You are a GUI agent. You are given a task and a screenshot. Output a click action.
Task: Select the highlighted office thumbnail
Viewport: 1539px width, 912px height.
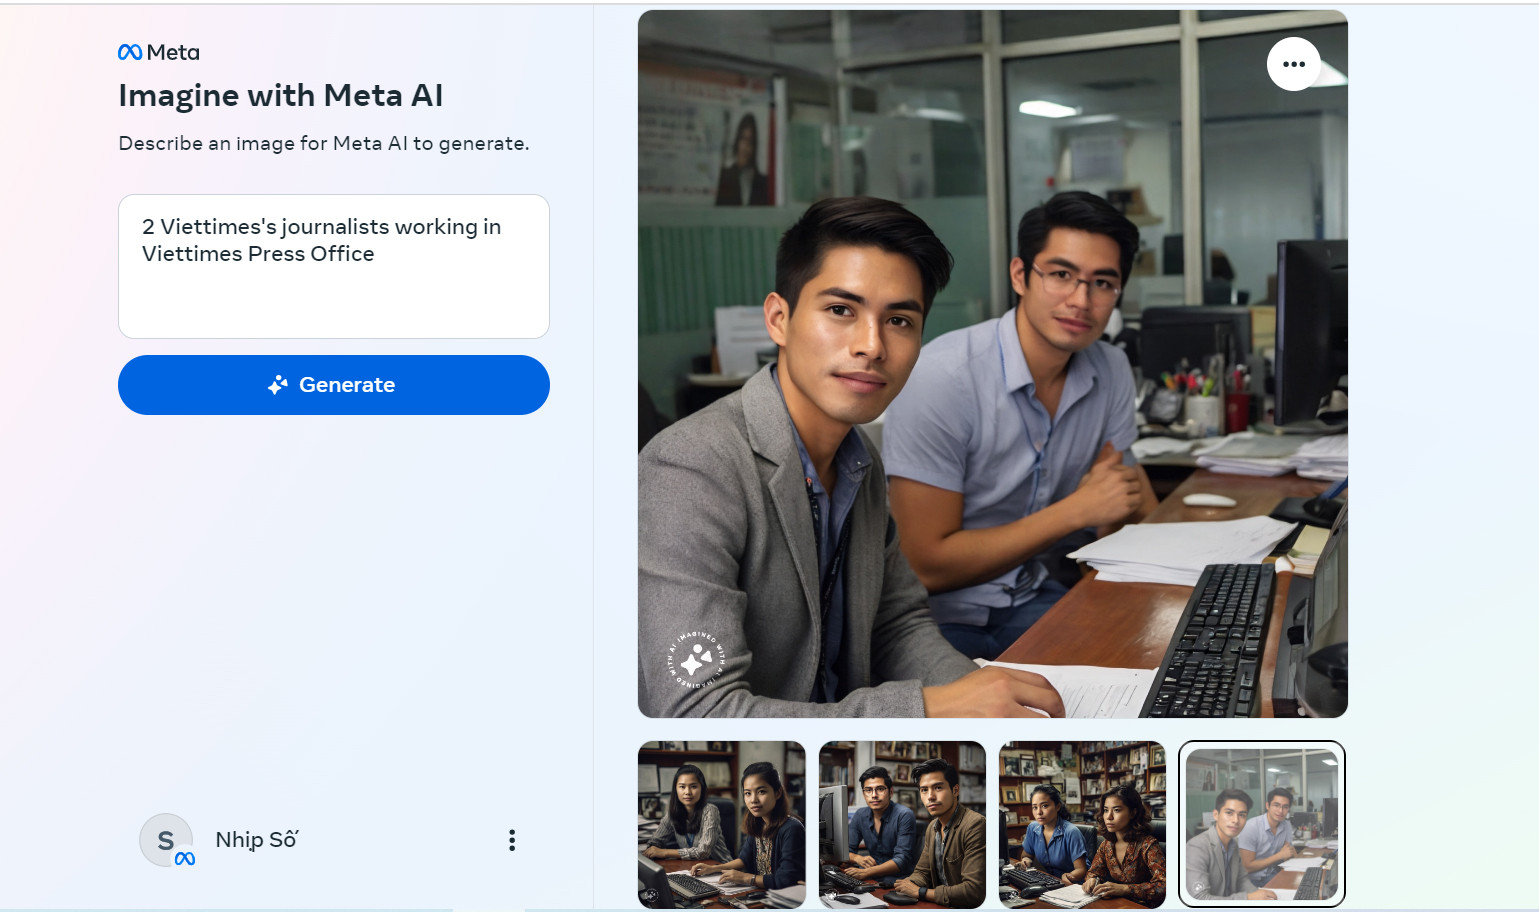[1262, 825]
